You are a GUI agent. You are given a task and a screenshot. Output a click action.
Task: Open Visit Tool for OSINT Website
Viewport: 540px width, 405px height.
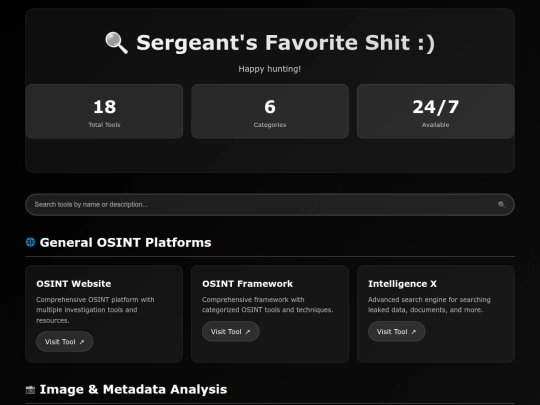click(65, 342)
